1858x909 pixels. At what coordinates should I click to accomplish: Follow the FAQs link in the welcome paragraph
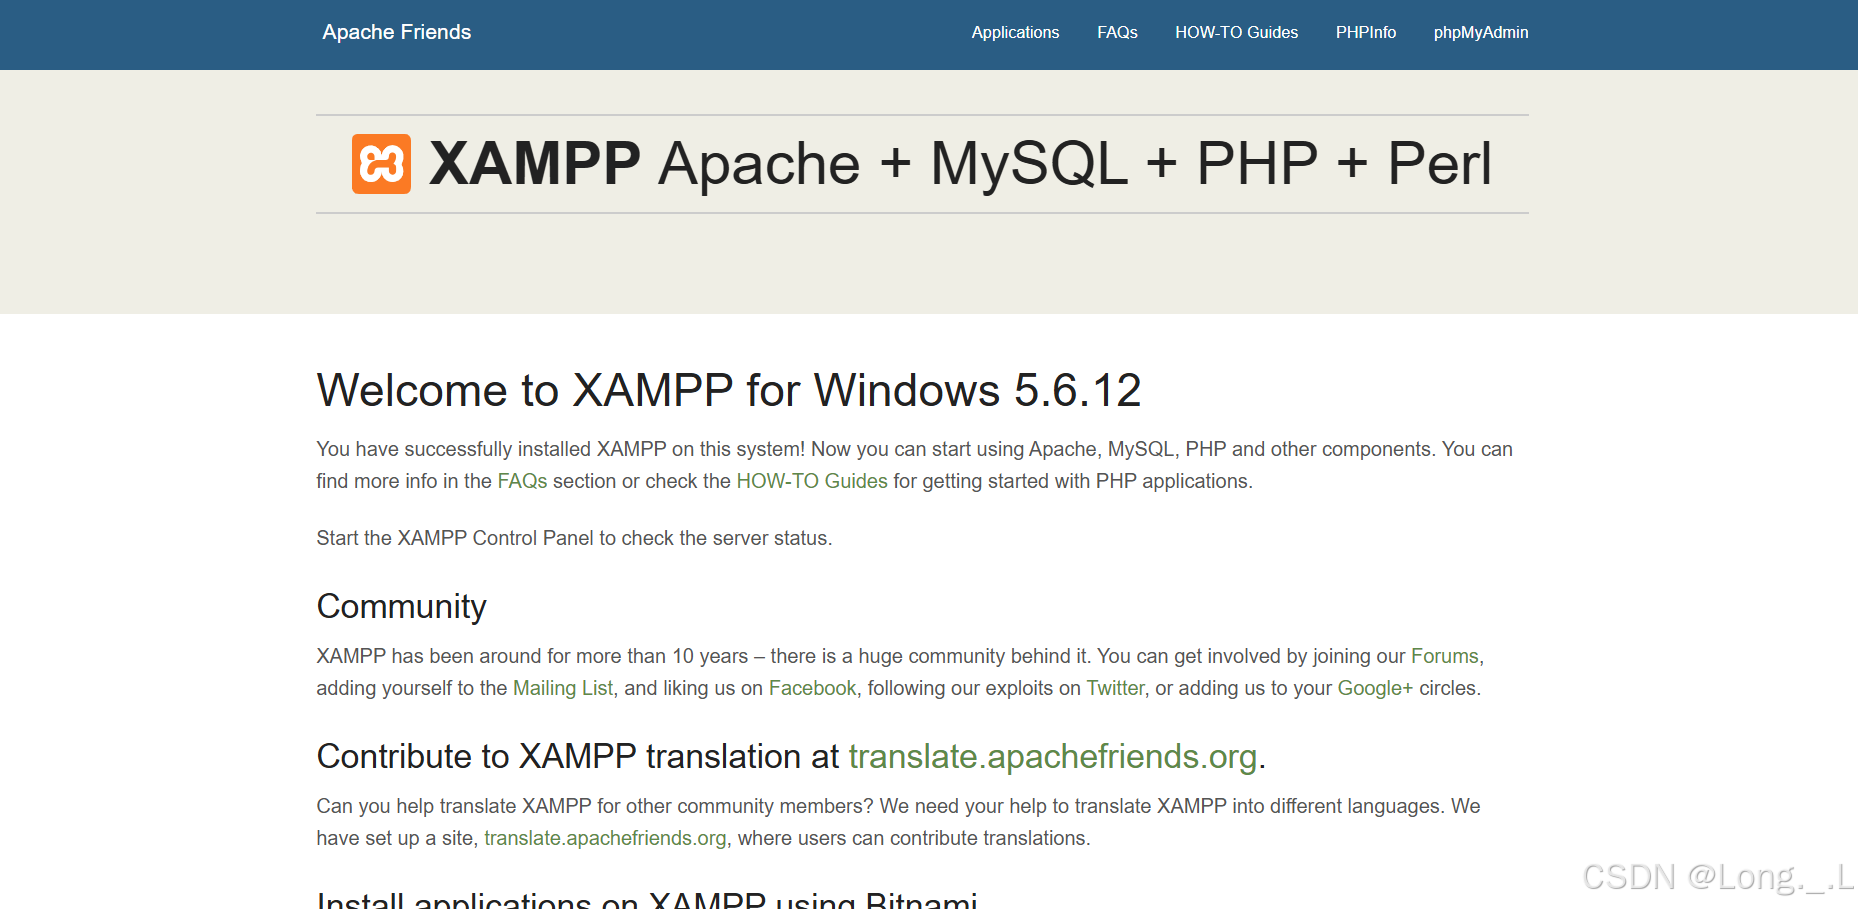[x=522, y=481]
